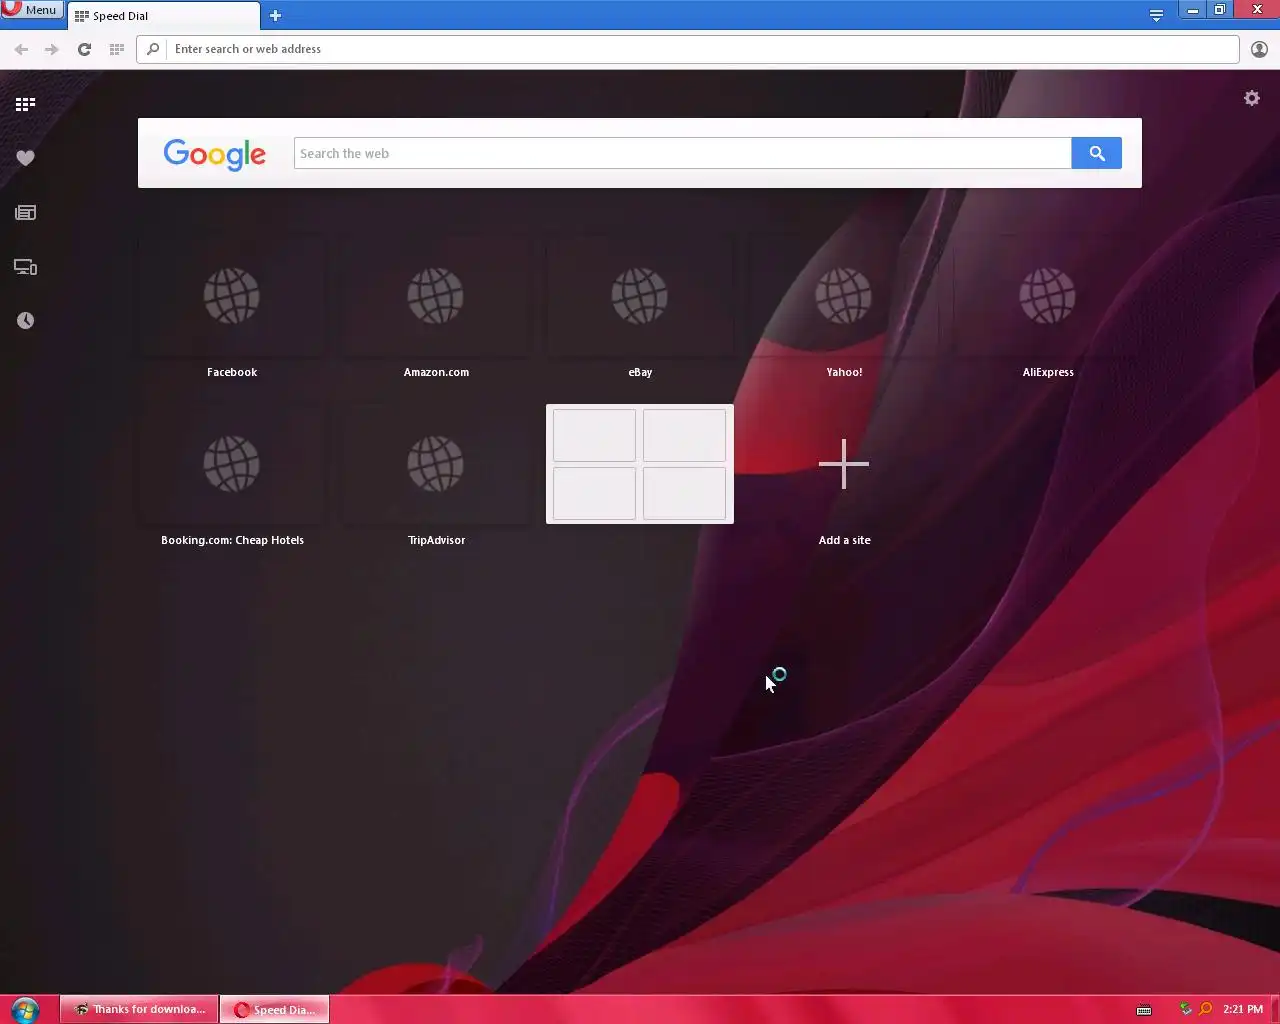Click the blue Google search button
The image size is (1280, 1024).
[x=1096, y=153]
